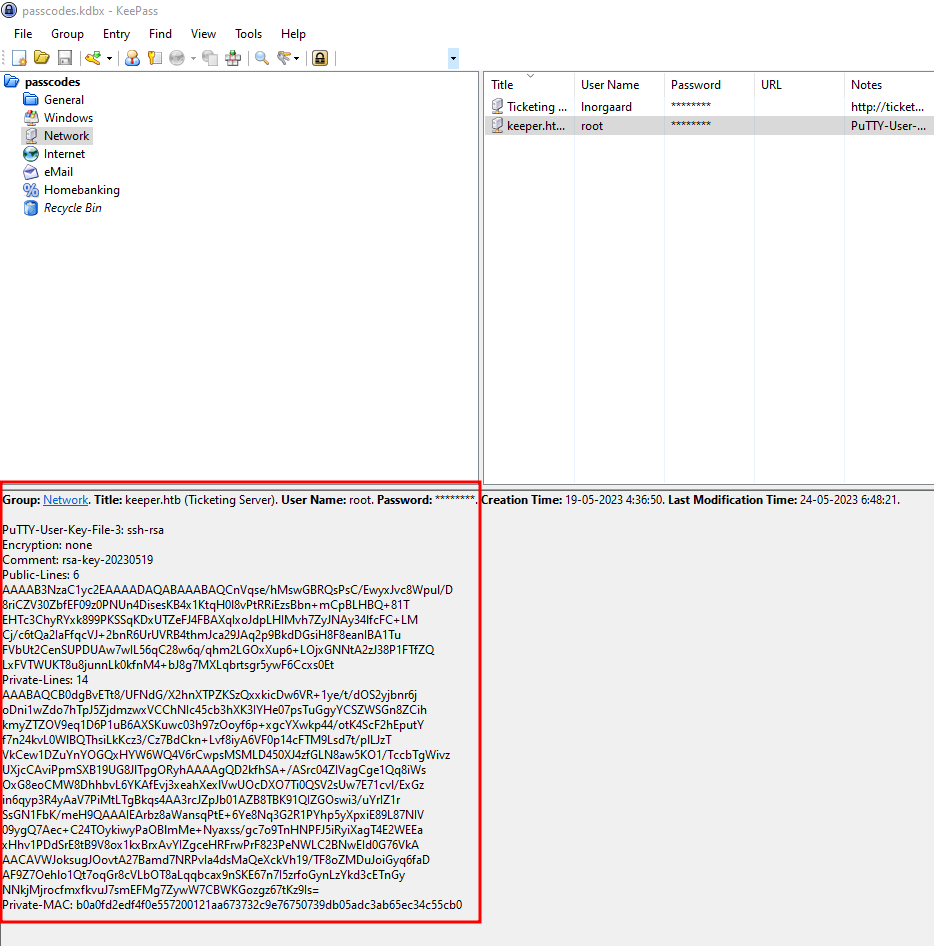
Task: Click the passcodes root folder icon
Action: click(11, 81)
